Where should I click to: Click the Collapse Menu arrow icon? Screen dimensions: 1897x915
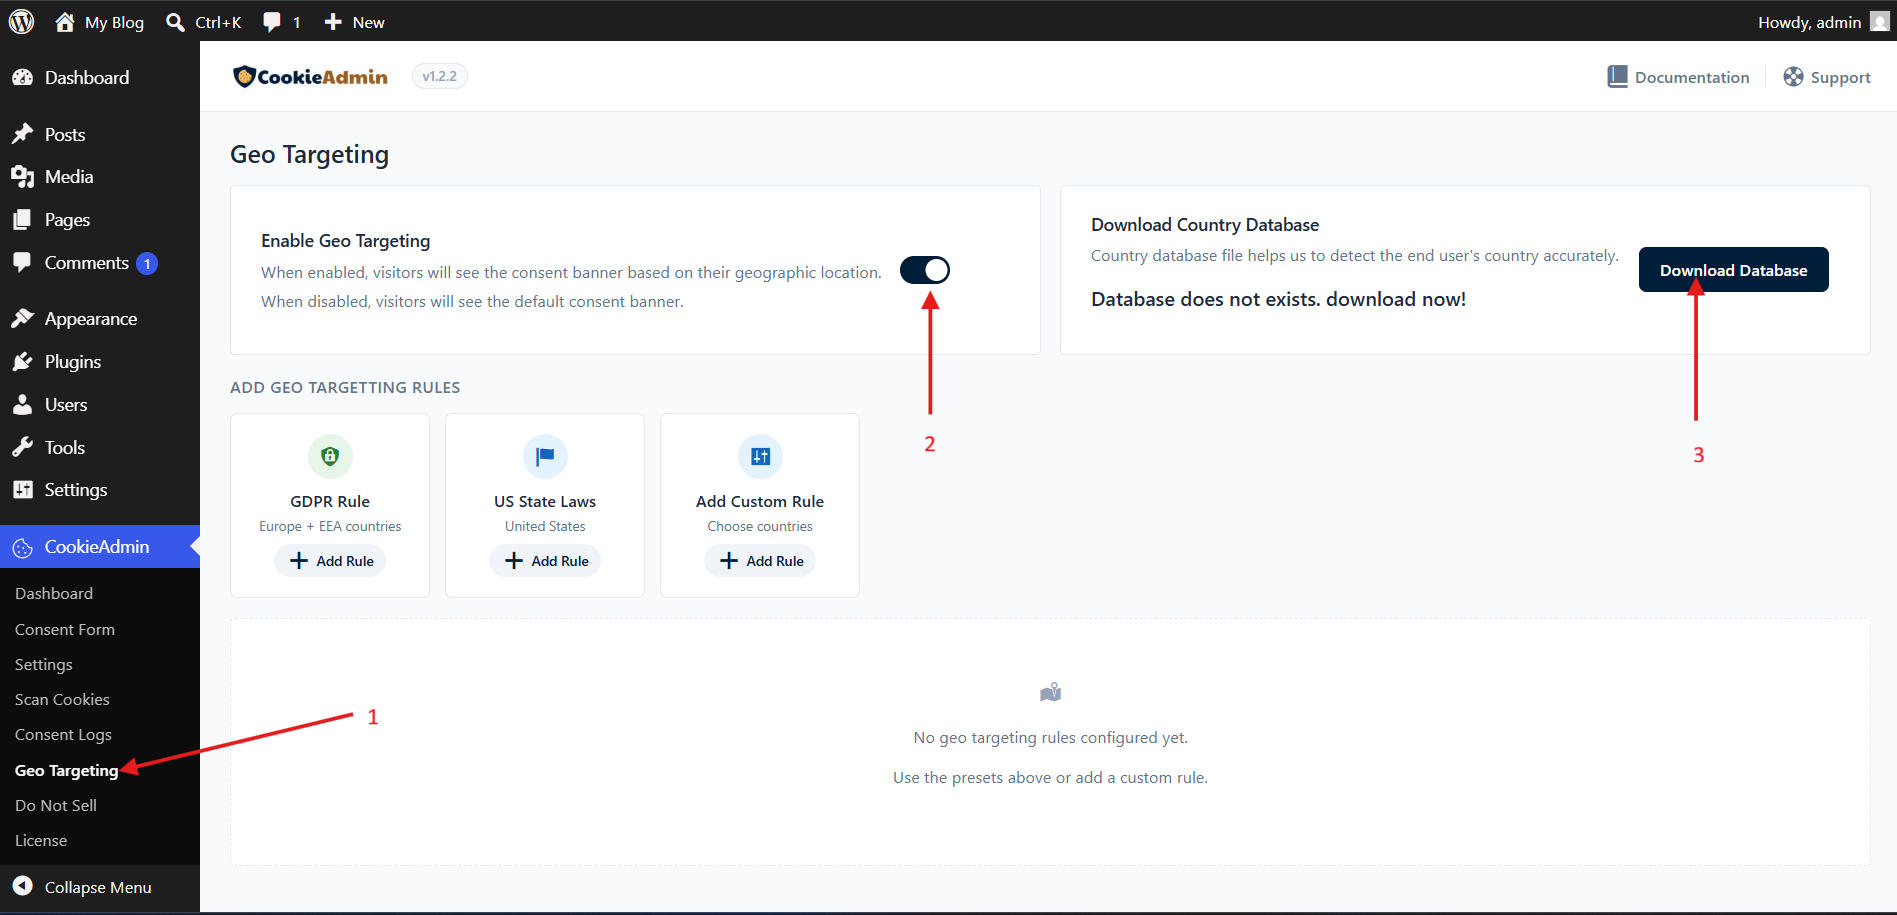[x=23, y=886]
